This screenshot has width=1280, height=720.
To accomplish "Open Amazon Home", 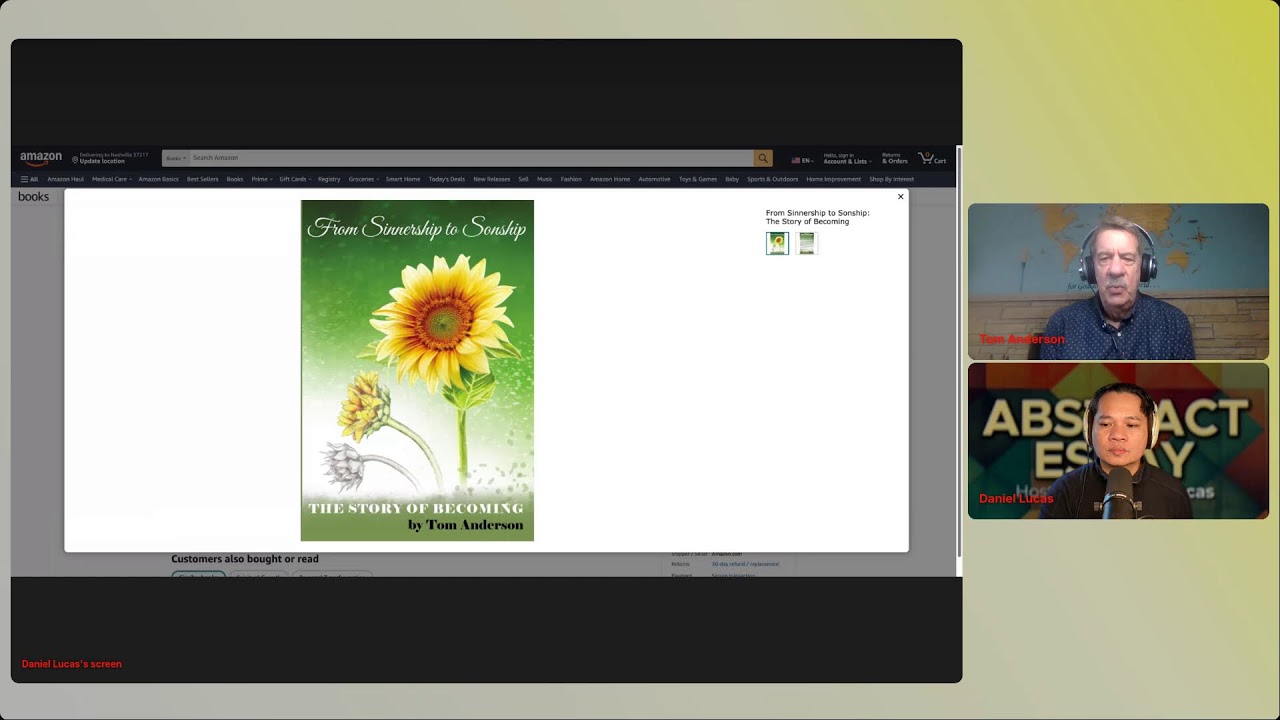I will click(x=610, y=179).
